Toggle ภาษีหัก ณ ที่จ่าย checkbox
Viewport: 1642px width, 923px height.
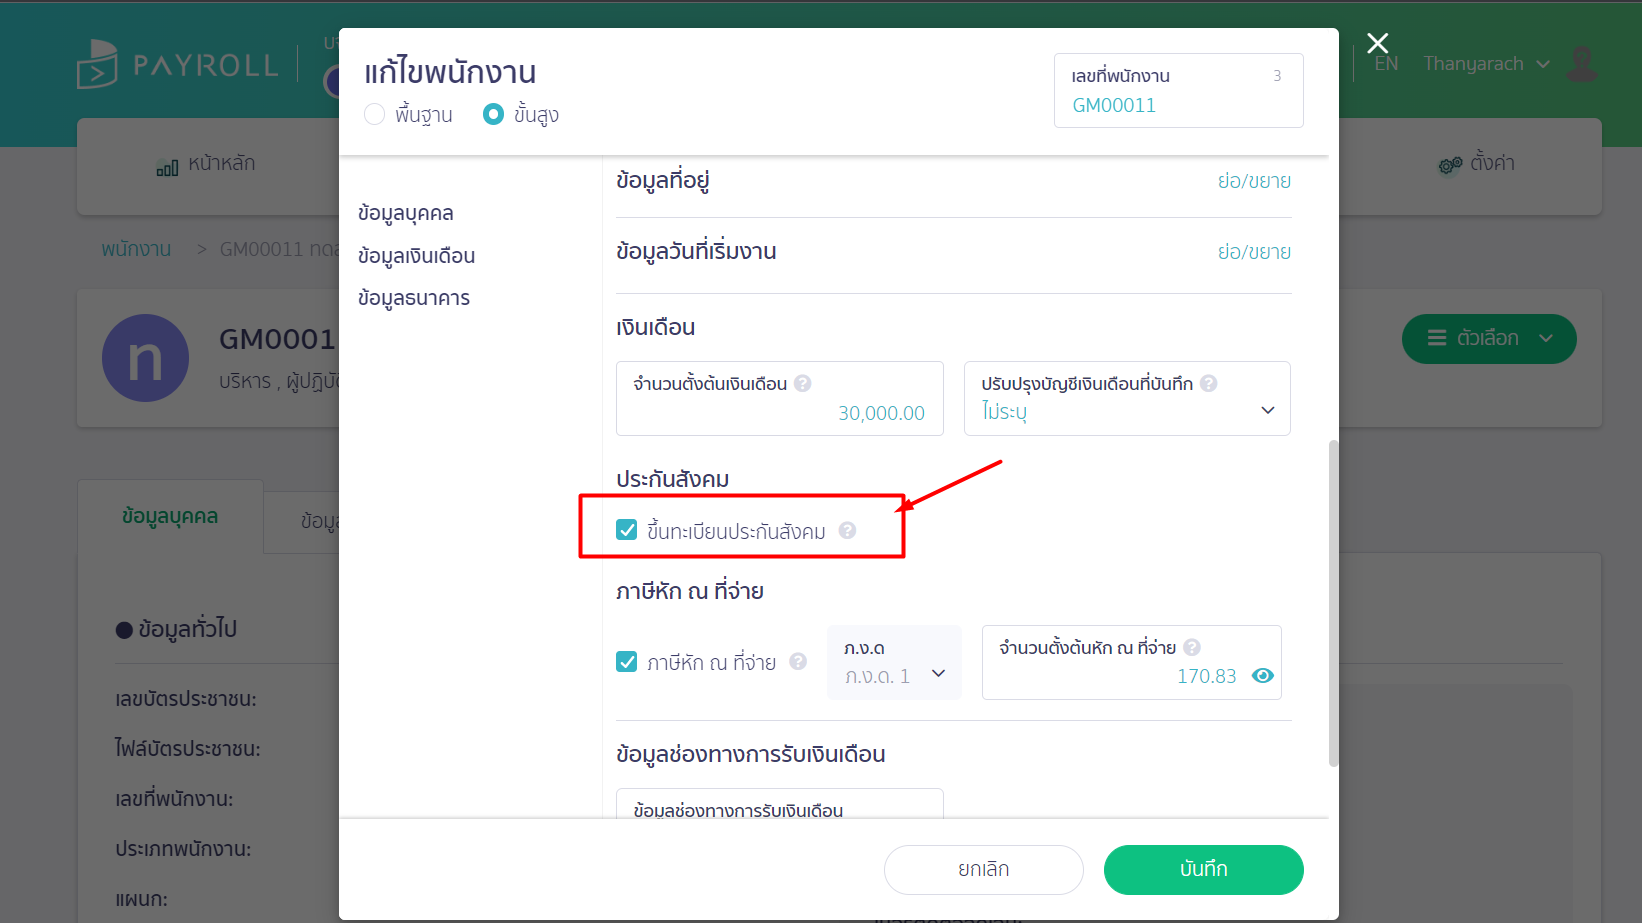pyautogui.click(x=627, y=662)
